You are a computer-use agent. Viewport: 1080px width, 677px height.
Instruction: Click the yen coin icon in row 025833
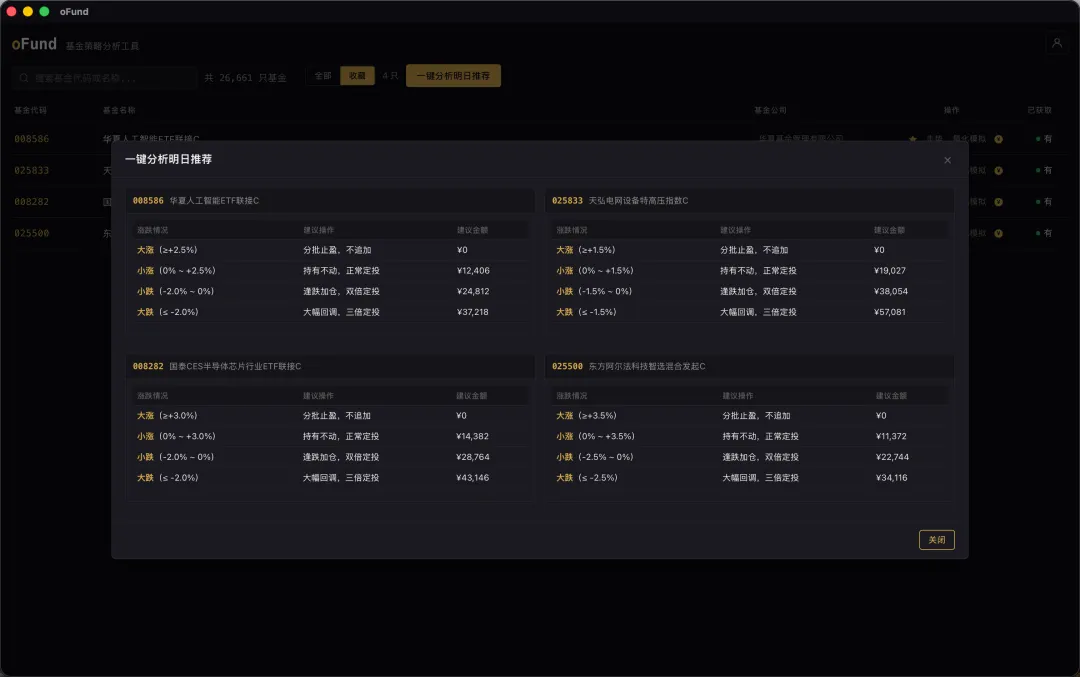[998, 170]
